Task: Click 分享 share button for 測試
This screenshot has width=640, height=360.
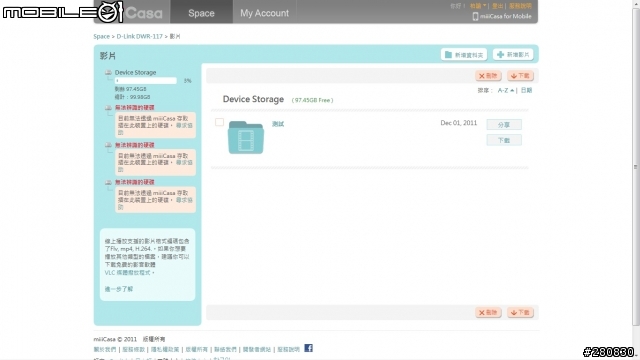Action: point(504,124)
